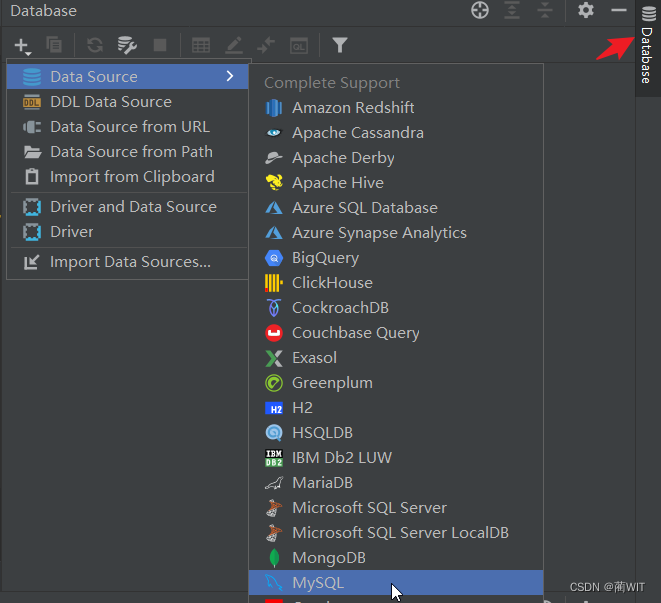661x603 pixels.
Task: Select MongoDB data source
Action: coord(396,558)
